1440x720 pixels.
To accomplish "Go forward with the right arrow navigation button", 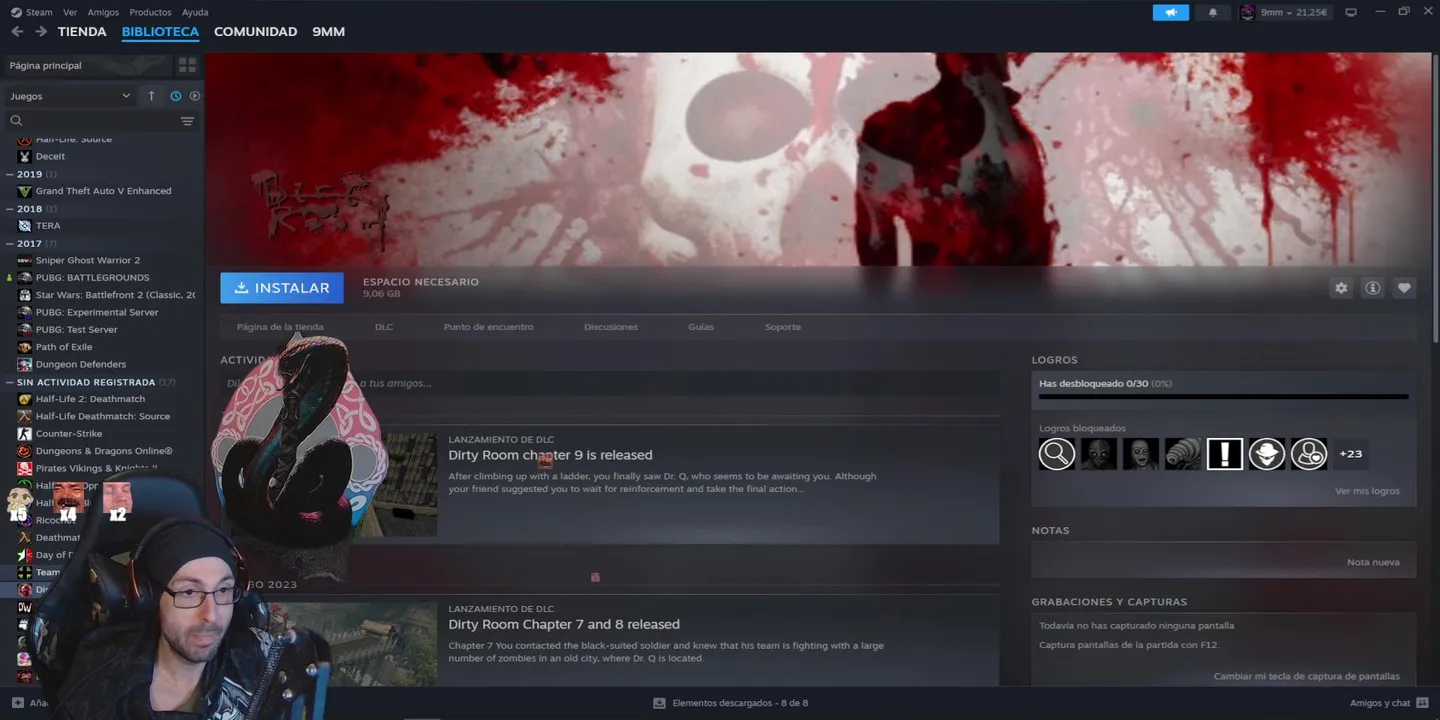I will tap(41, 32).
